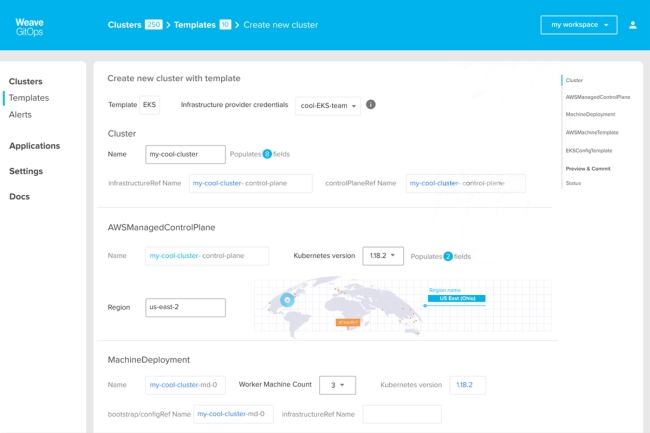
Task: Click Create new cluster breadcrumb
Action: [281, 25]
